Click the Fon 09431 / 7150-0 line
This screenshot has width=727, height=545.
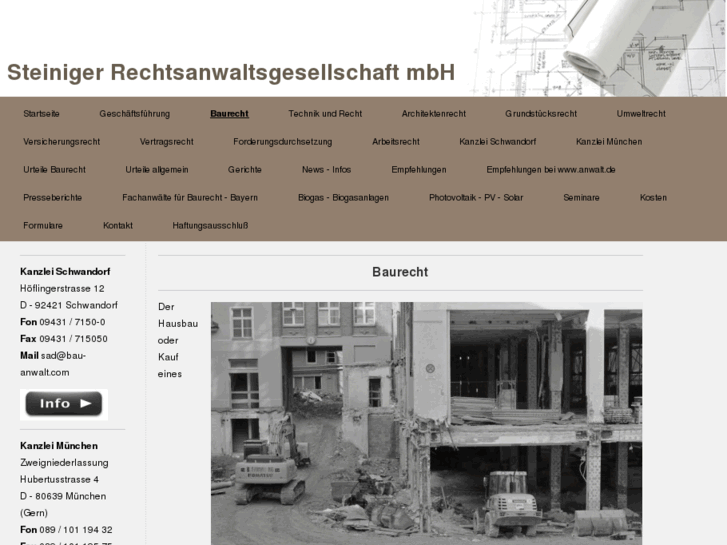click(63, 322)
